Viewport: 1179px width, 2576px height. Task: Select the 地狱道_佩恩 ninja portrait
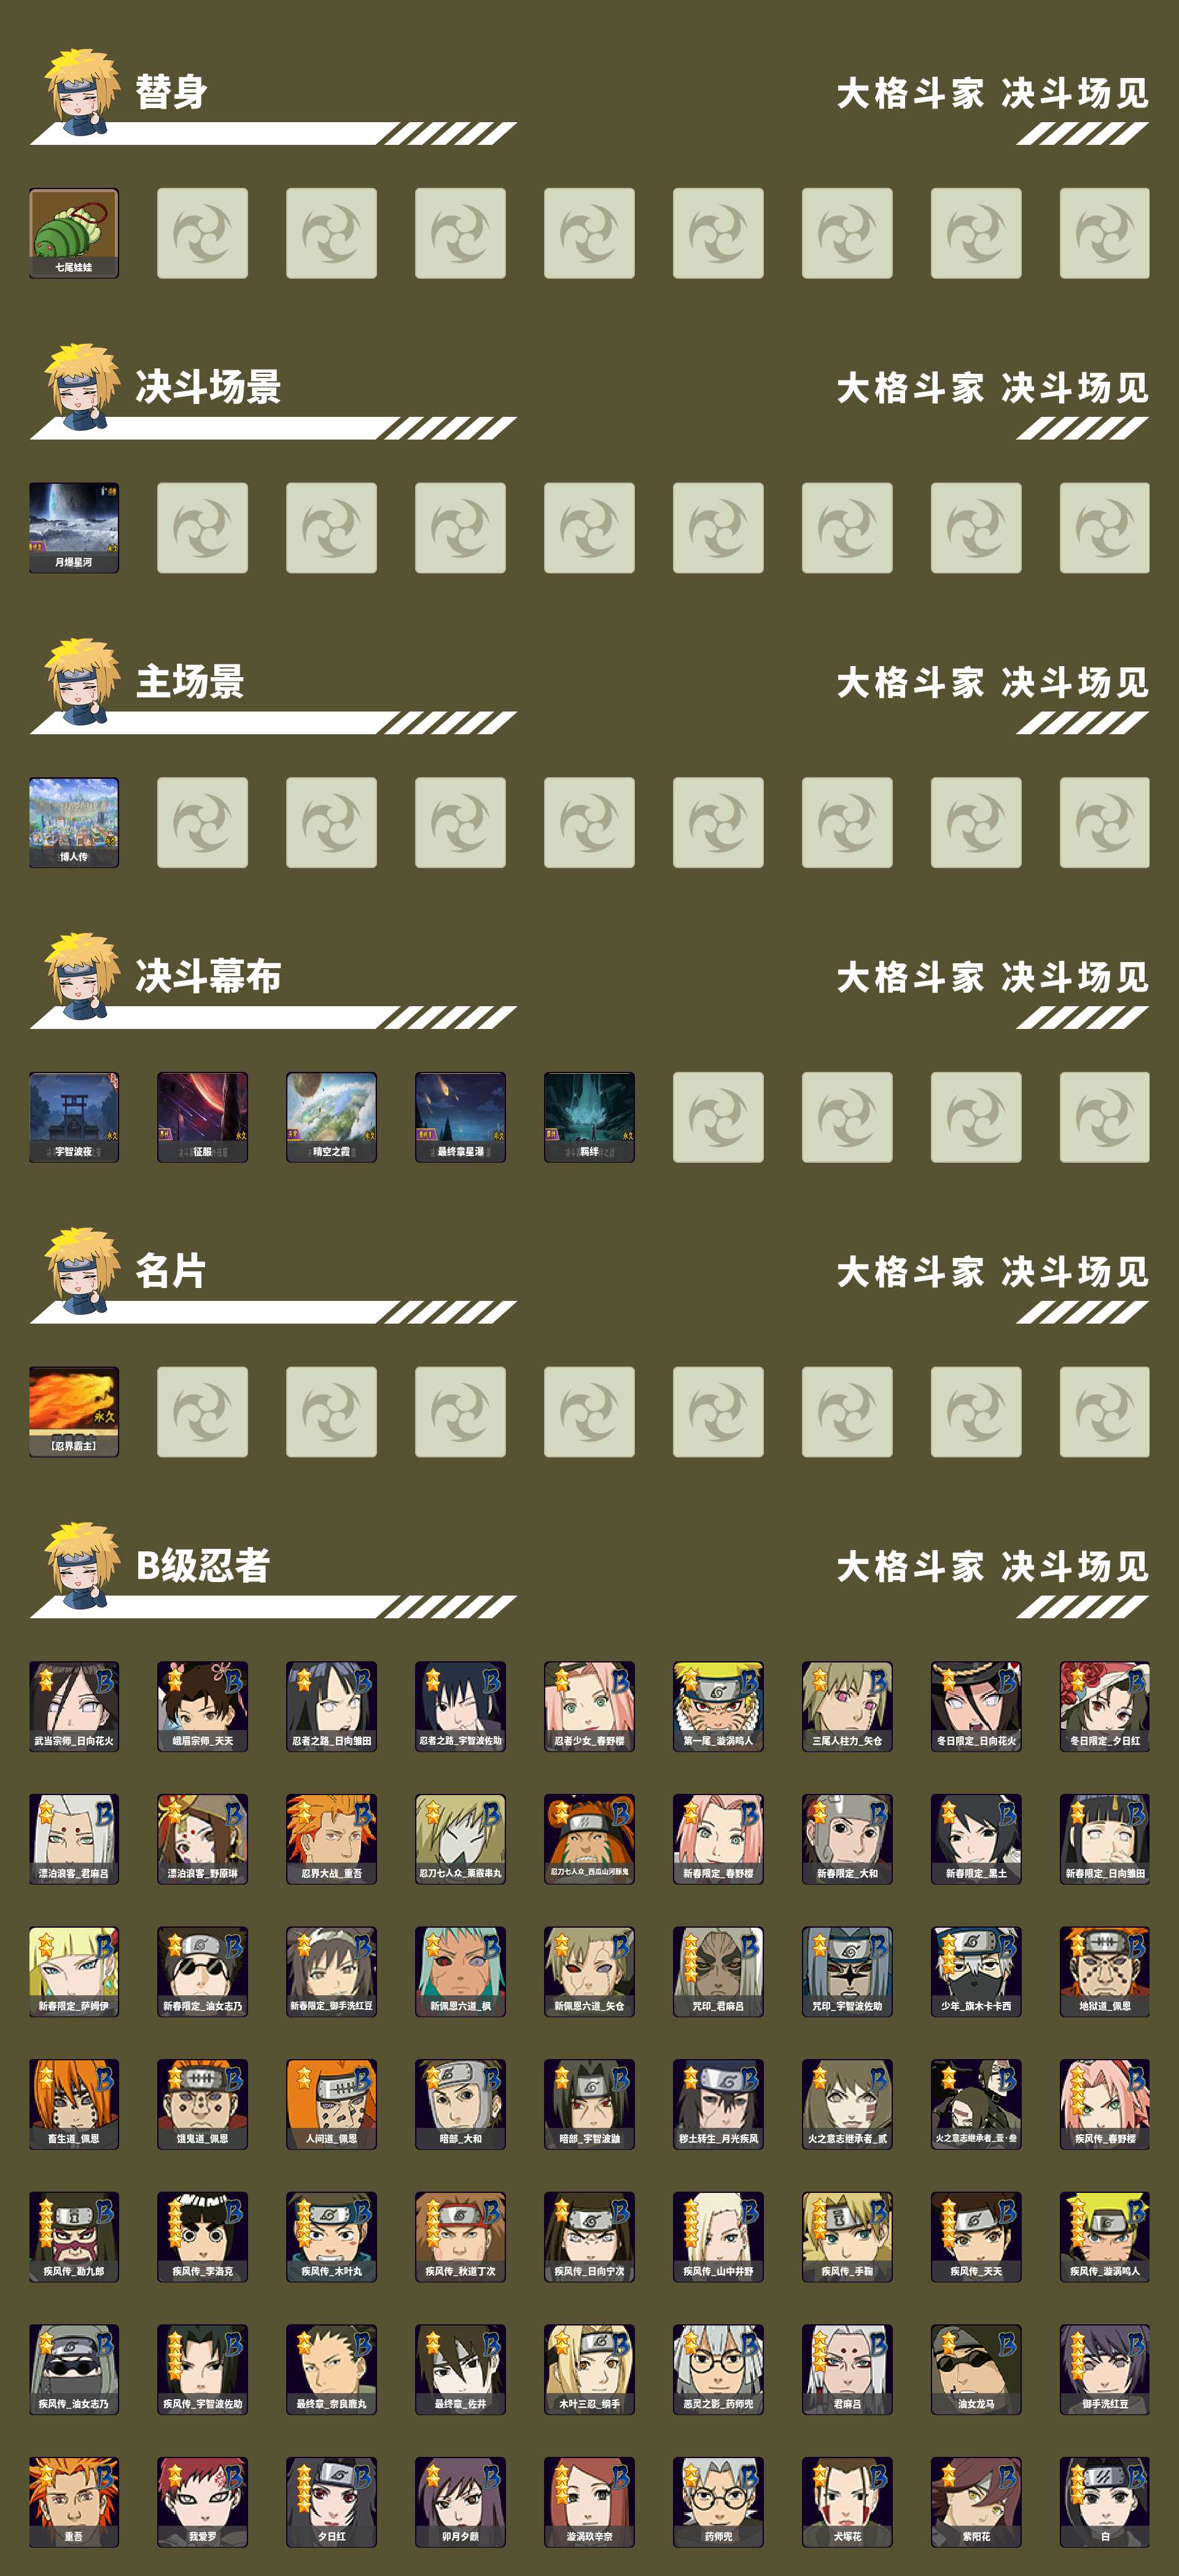coord(1105,1971)
